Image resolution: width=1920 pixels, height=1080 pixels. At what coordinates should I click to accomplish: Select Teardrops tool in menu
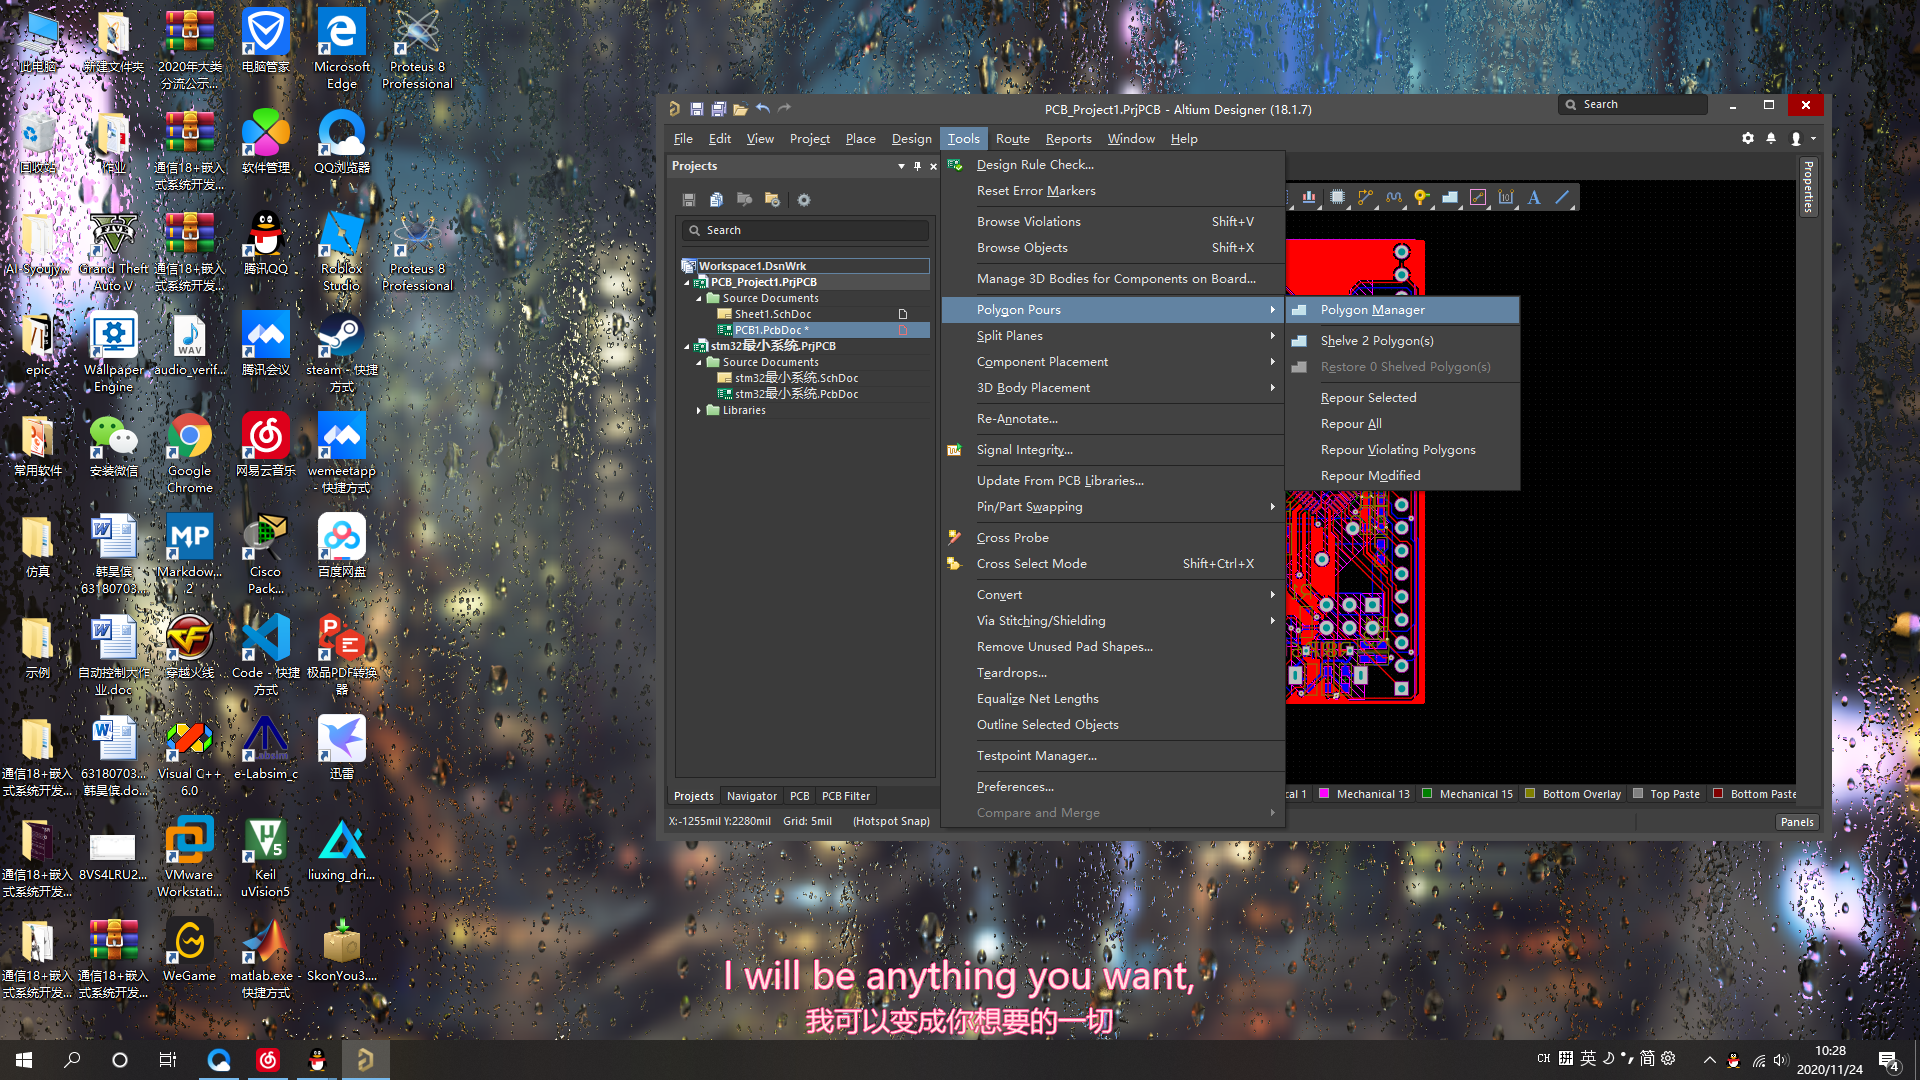1010,671
